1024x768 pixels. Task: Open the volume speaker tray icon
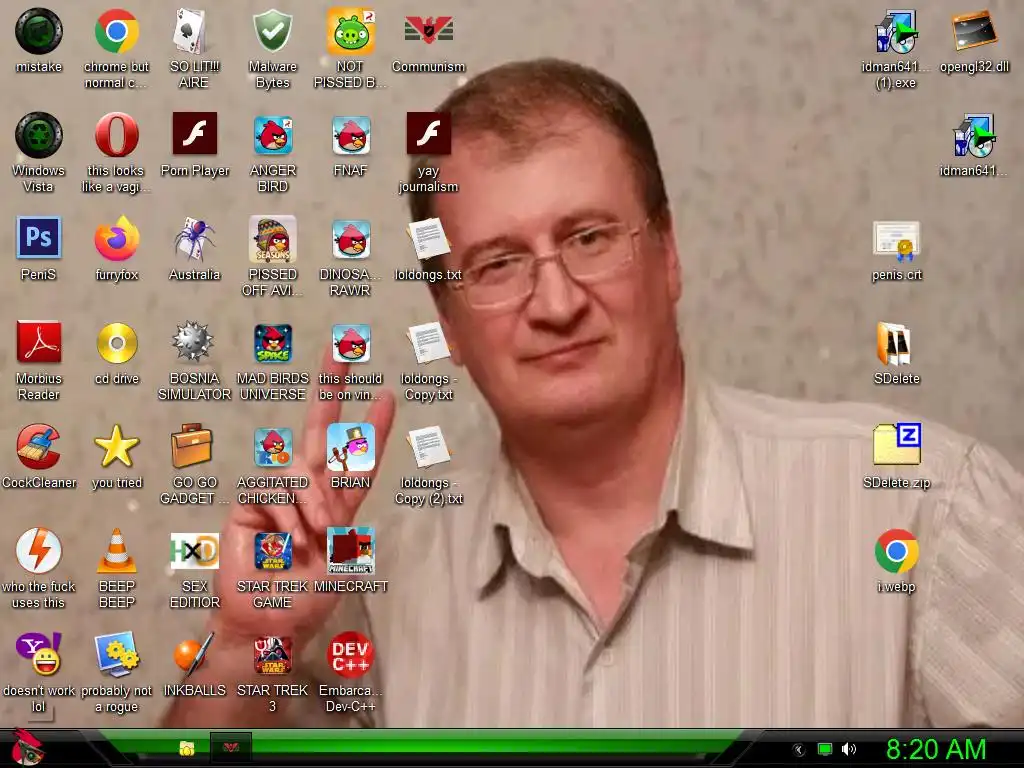click(x=848, y=749)
